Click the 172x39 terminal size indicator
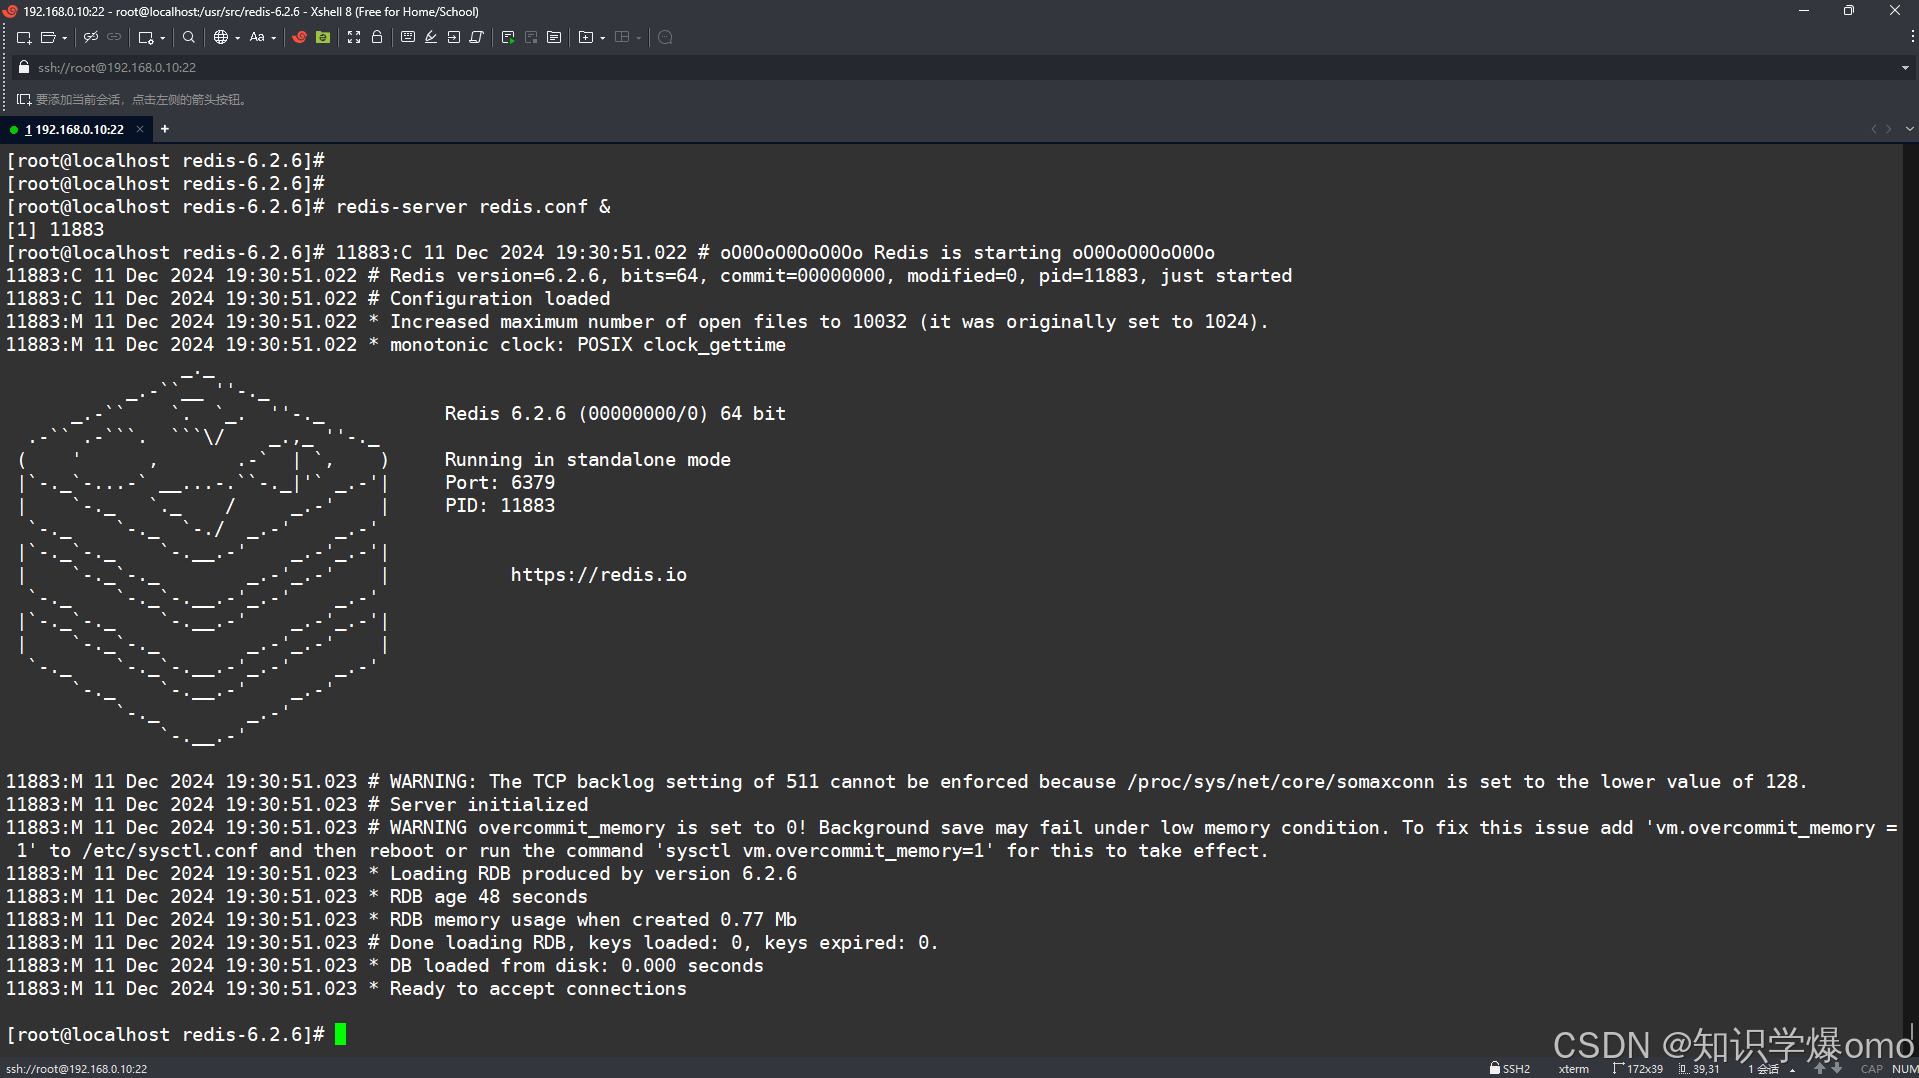This screenshot has height=1078, width=1919. (x=1637, y=1069)
